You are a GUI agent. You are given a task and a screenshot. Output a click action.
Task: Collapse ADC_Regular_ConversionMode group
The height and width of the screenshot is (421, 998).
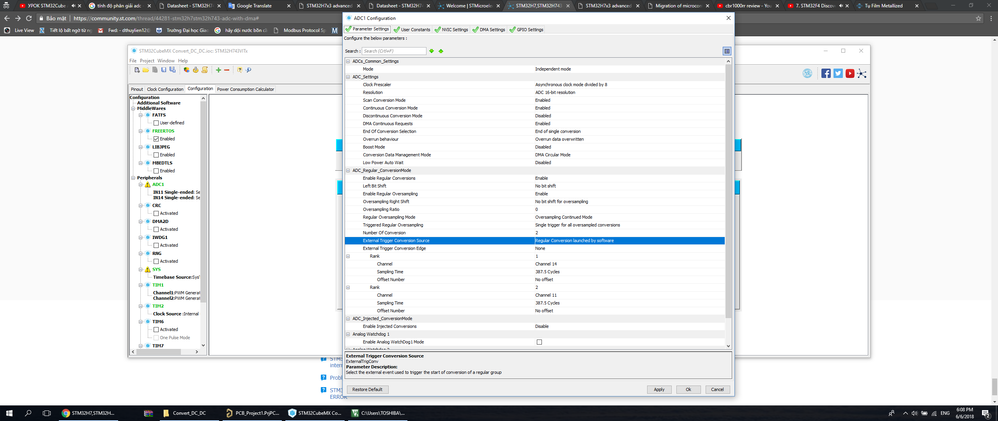coord(348,170)
